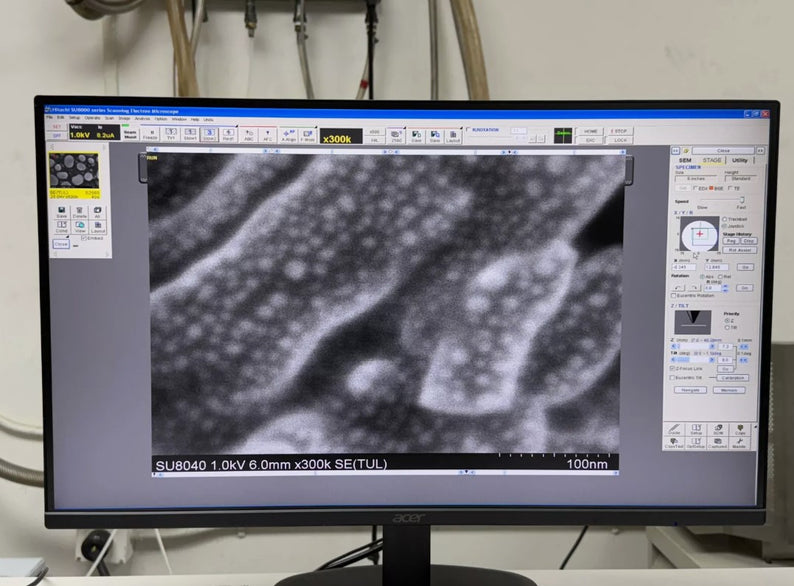Adjust the stage Speed slider
This screenshot has height=586, width=794.
tap(742, 200)
